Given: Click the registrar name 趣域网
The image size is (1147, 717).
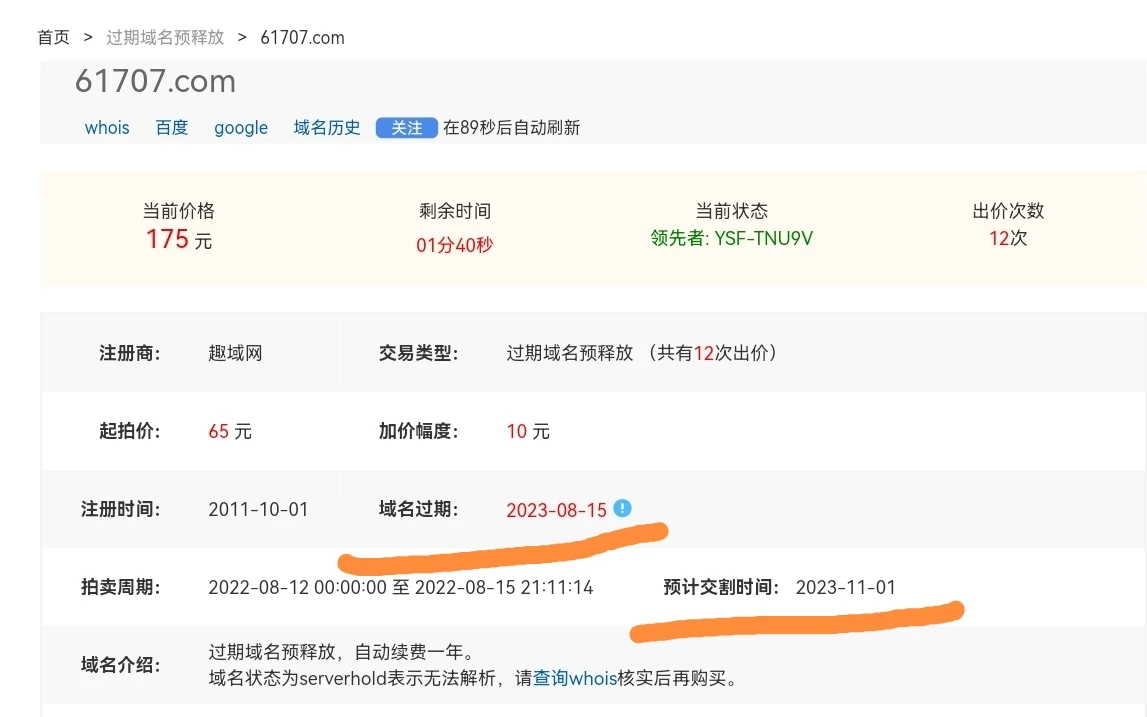Looking at the screenshot, I should click(235, 353).
